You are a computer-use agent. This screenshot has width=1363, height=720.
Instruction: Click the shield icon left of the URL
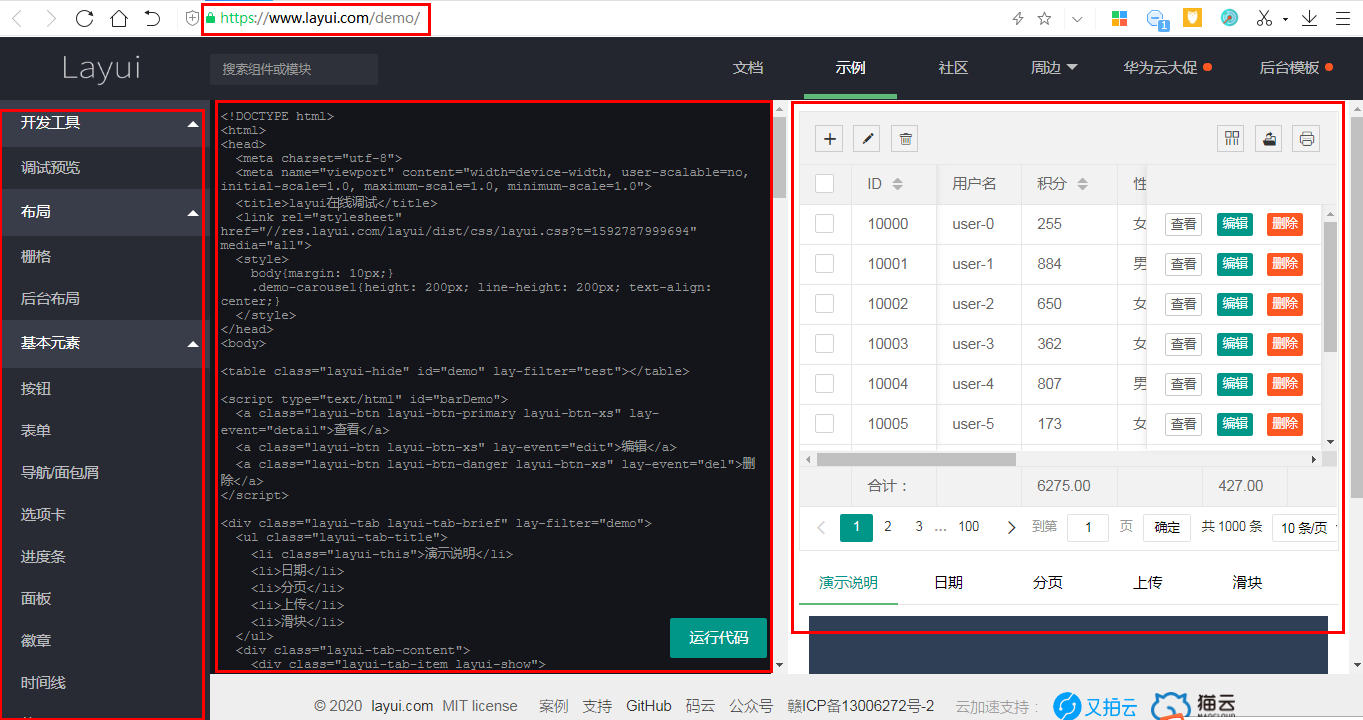(192, 18)
